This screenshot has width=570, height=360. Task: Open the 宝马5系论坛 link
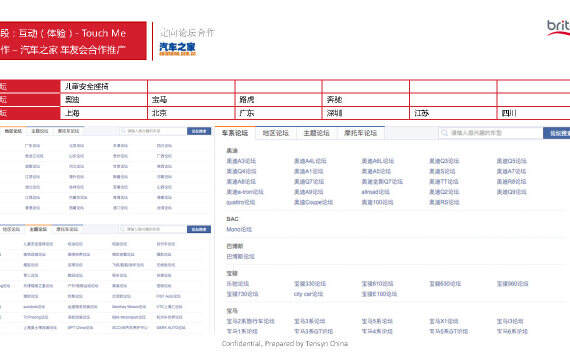click(377, 321)
